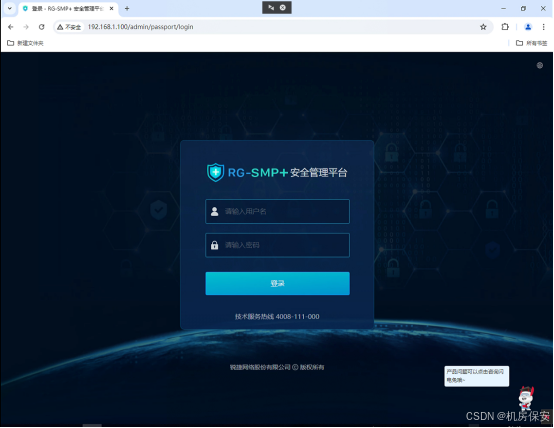Open a new browser tab
This screenshot has width=554, height=428.
pos(127,8)
